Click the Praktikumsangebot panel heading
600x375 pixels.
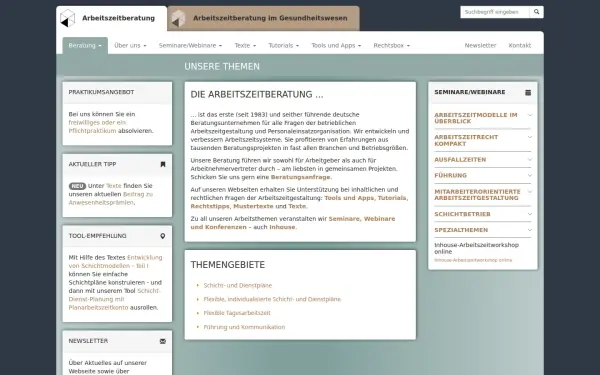[101, 92]
